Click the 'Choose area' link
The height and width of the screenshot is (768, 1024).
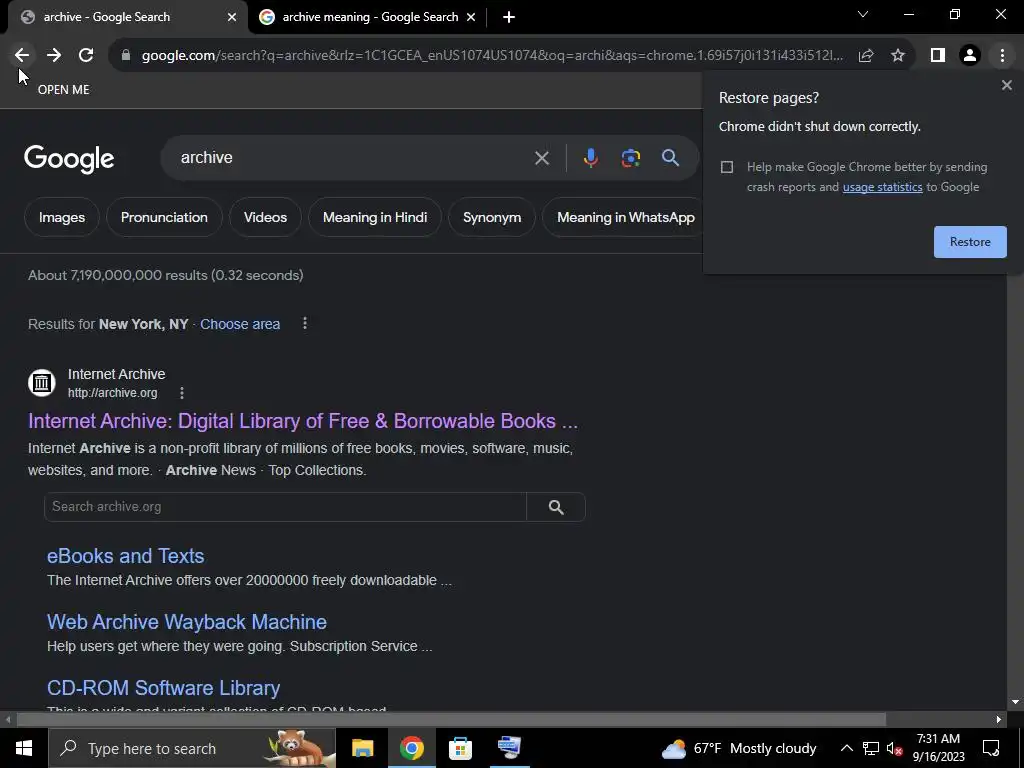(240, 325)
